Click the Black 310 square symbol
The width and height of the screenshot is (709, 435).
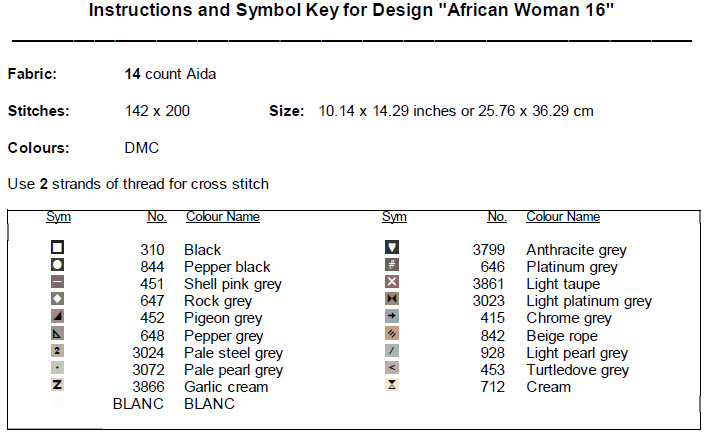tap(58, 248)
